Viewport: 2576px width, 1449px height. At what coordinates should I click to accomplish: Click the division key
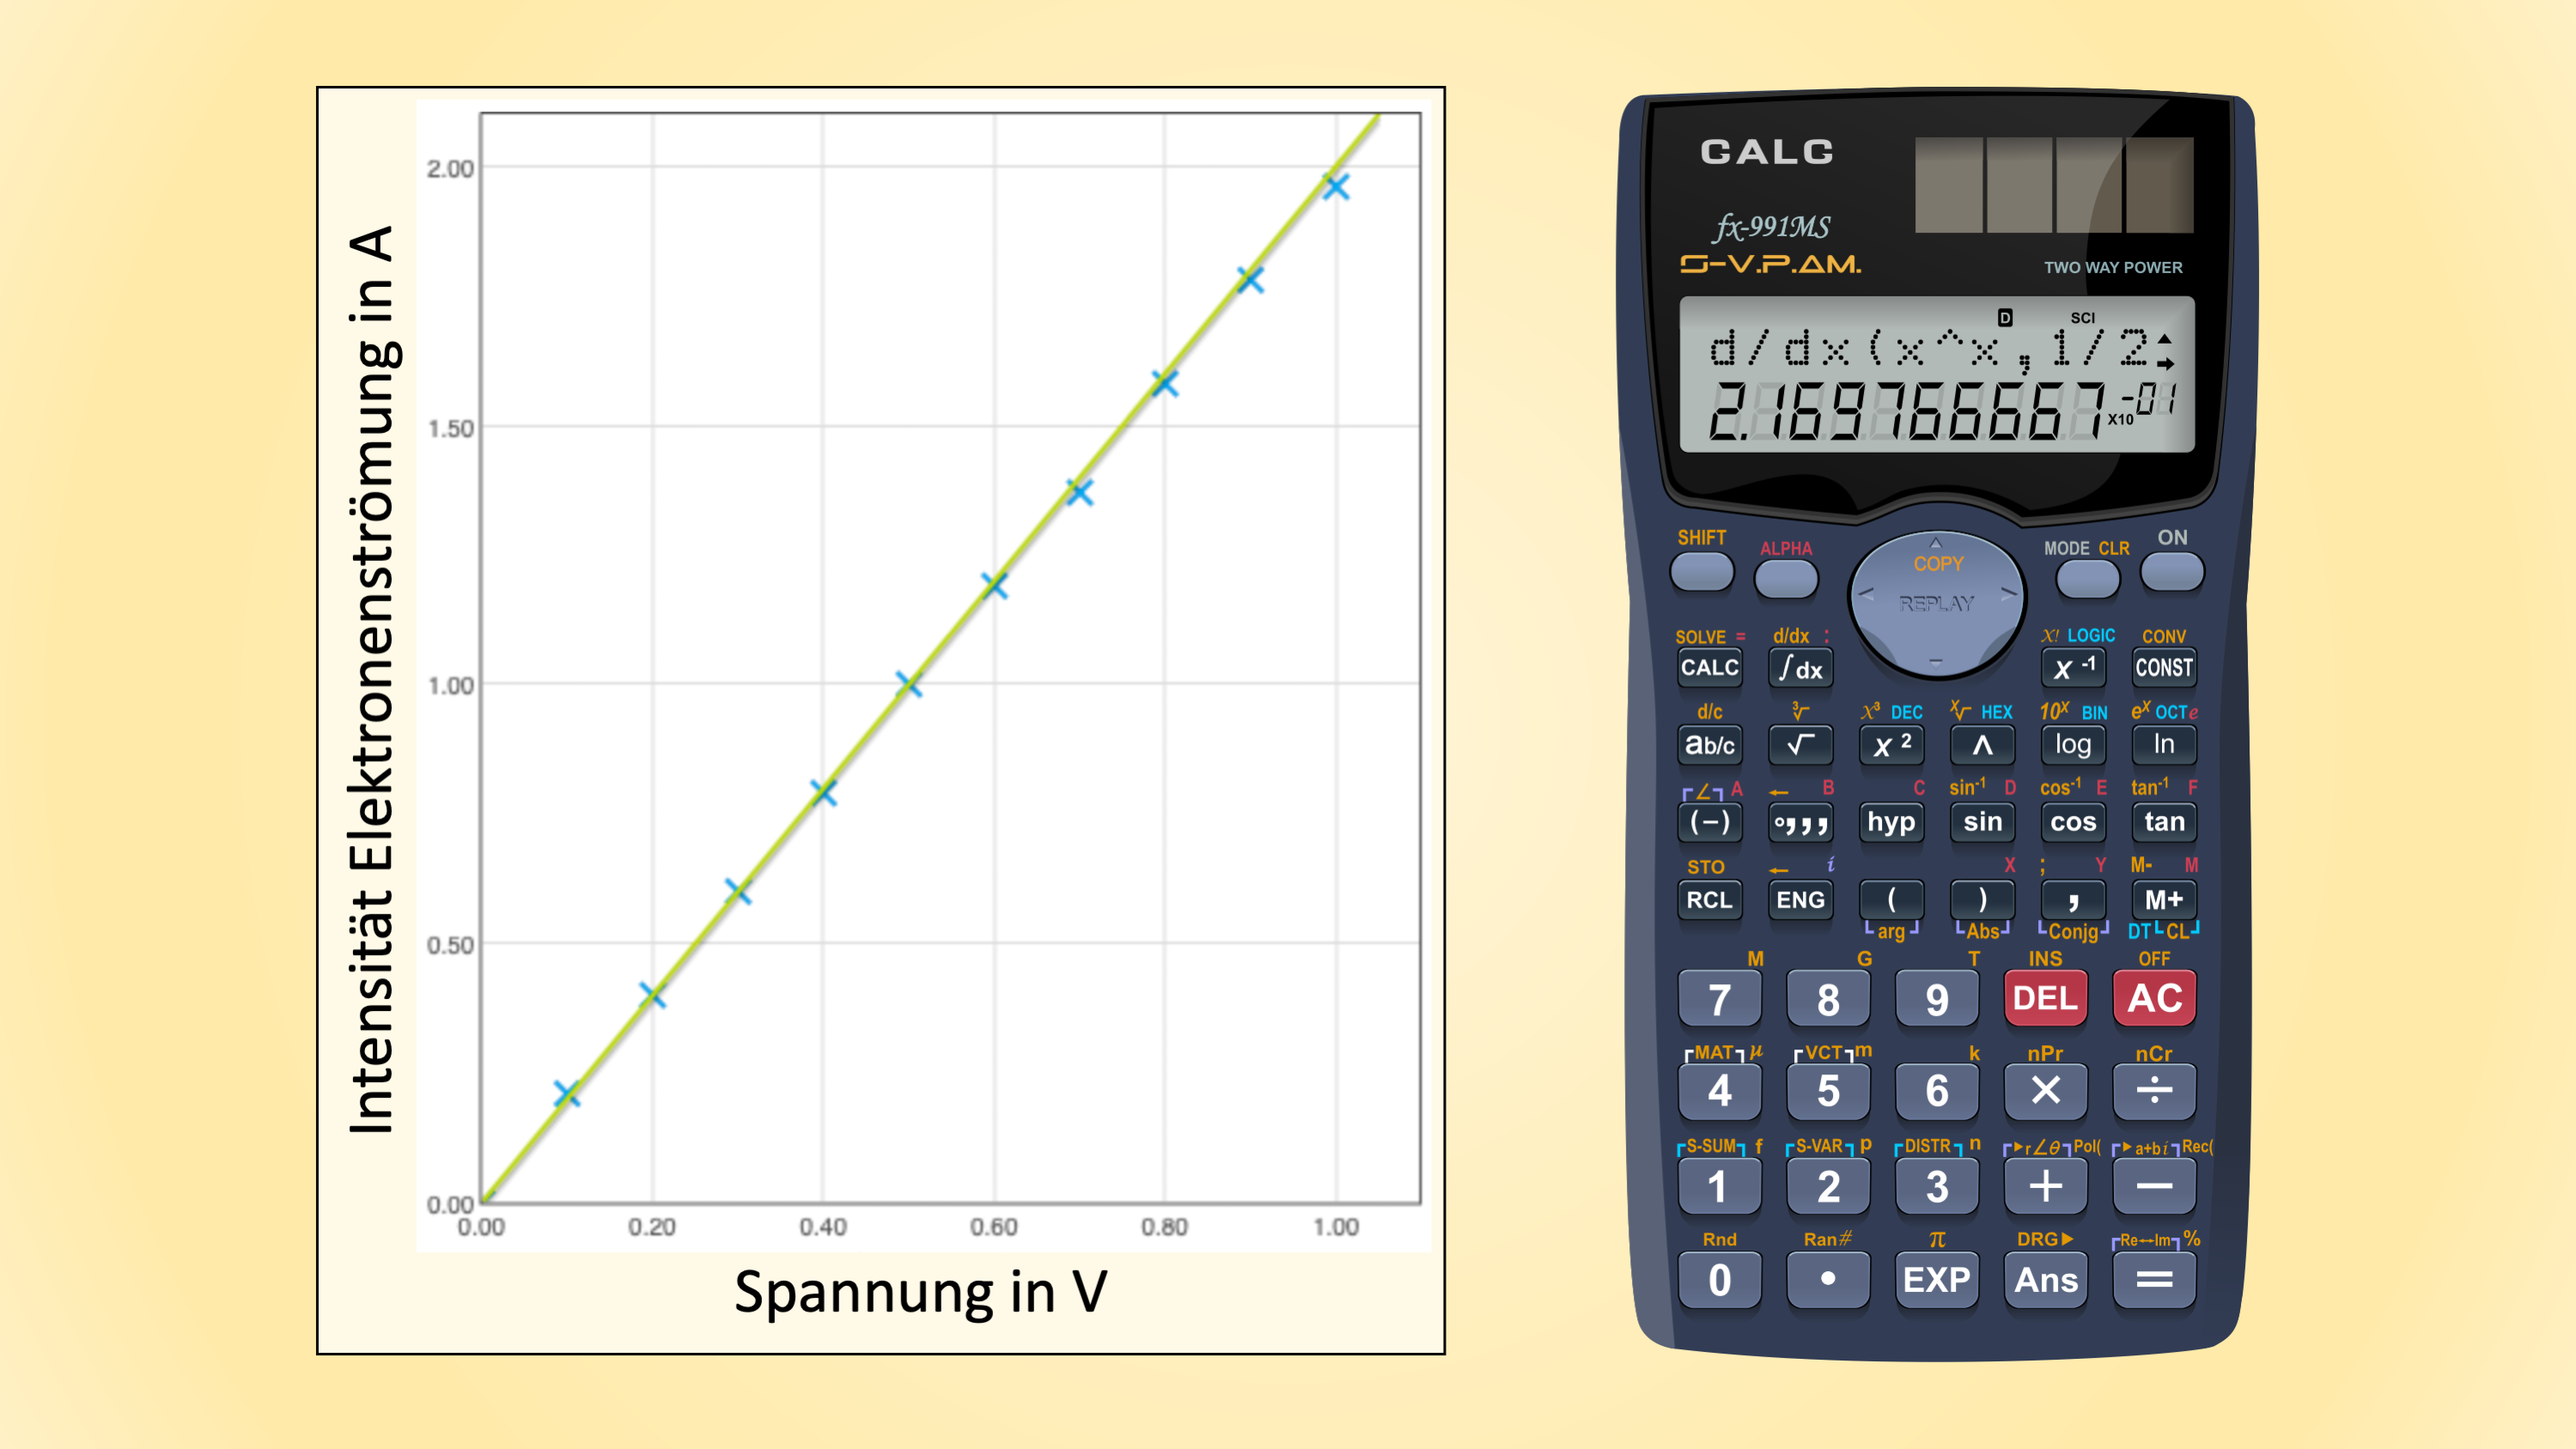[2154, 1090]
